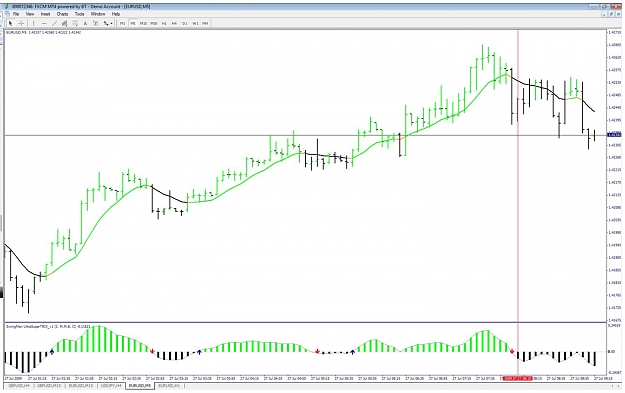625x393 pixels.
Task: Choose the text label tool
Action: 95,24
